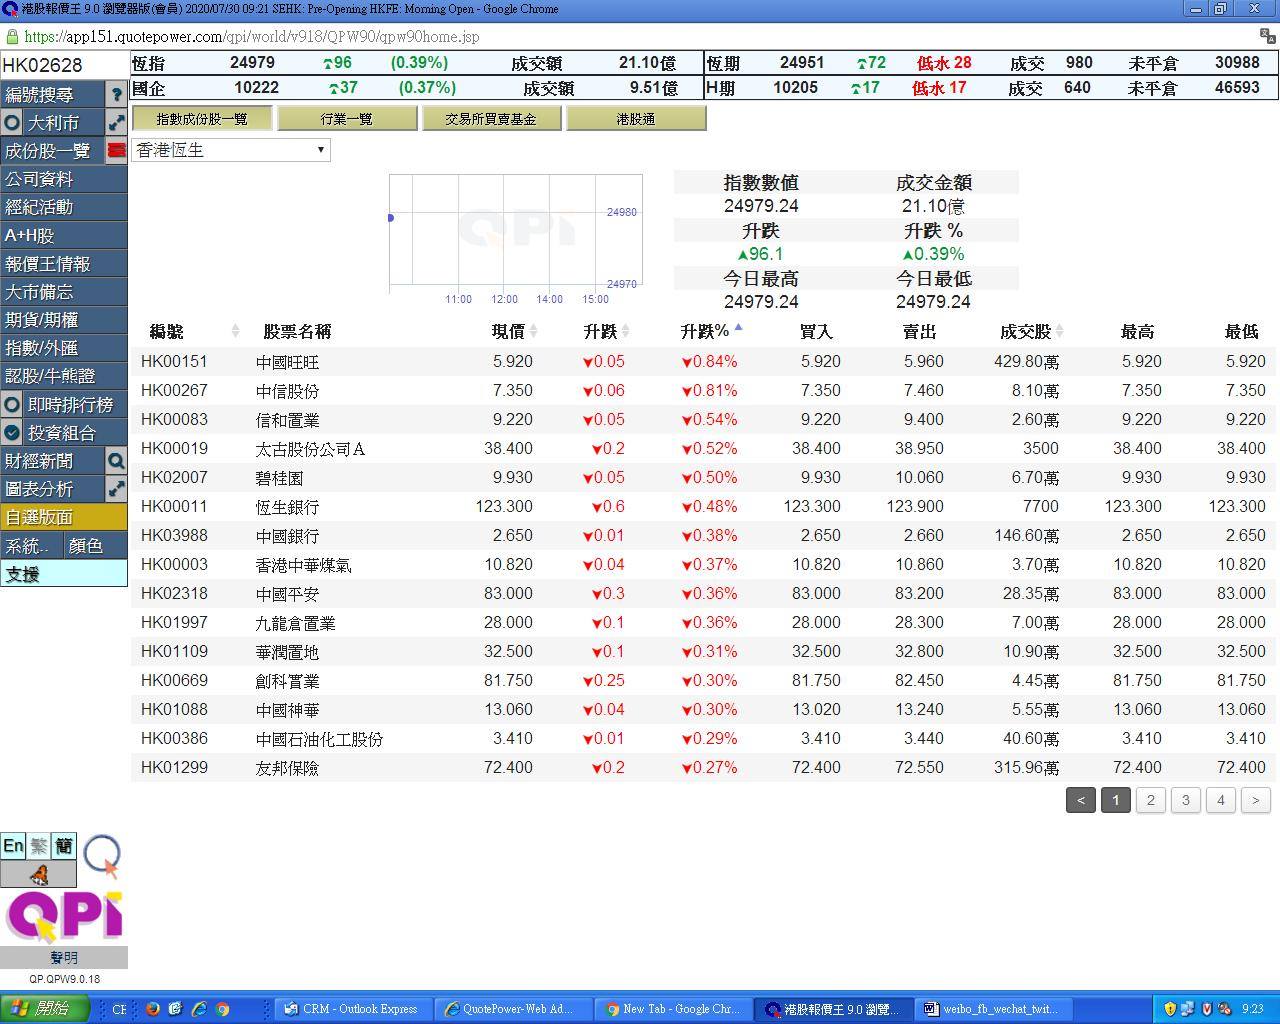Open 圖表分析 in the sidebar

click(53, 489)
